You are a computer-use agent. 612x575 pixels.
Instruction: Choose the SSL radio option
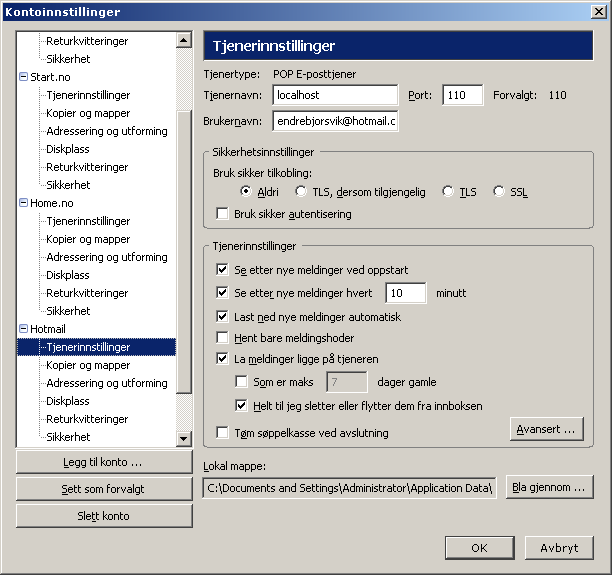pyautogui.click(x=498, y=192)
